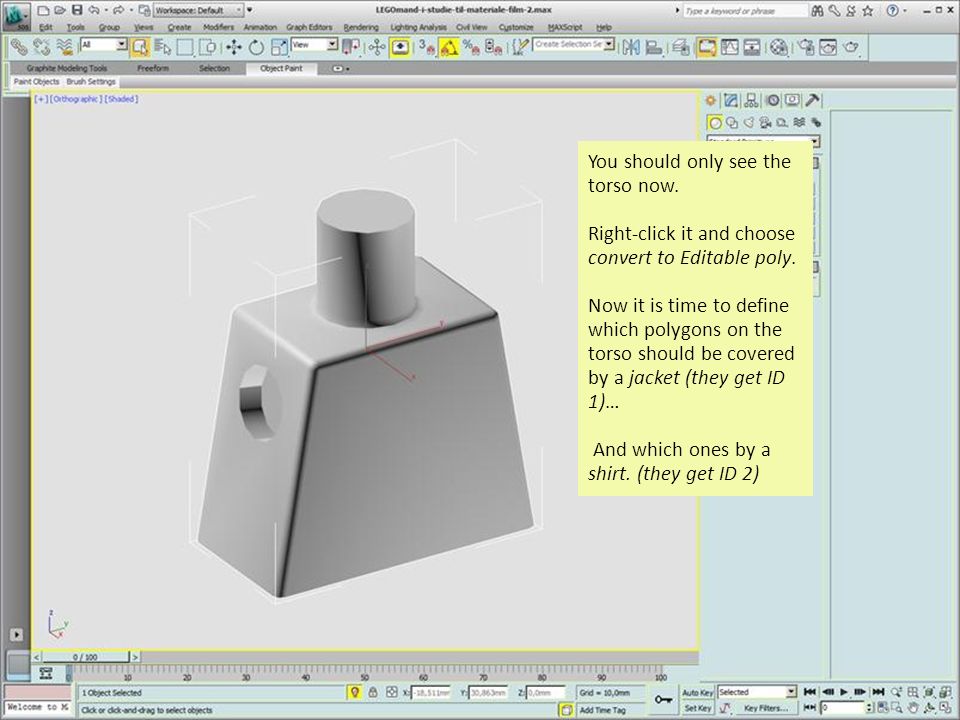The image size is (960, 720).
Task: Select the Rotate tool
Action: click(256, 47)
